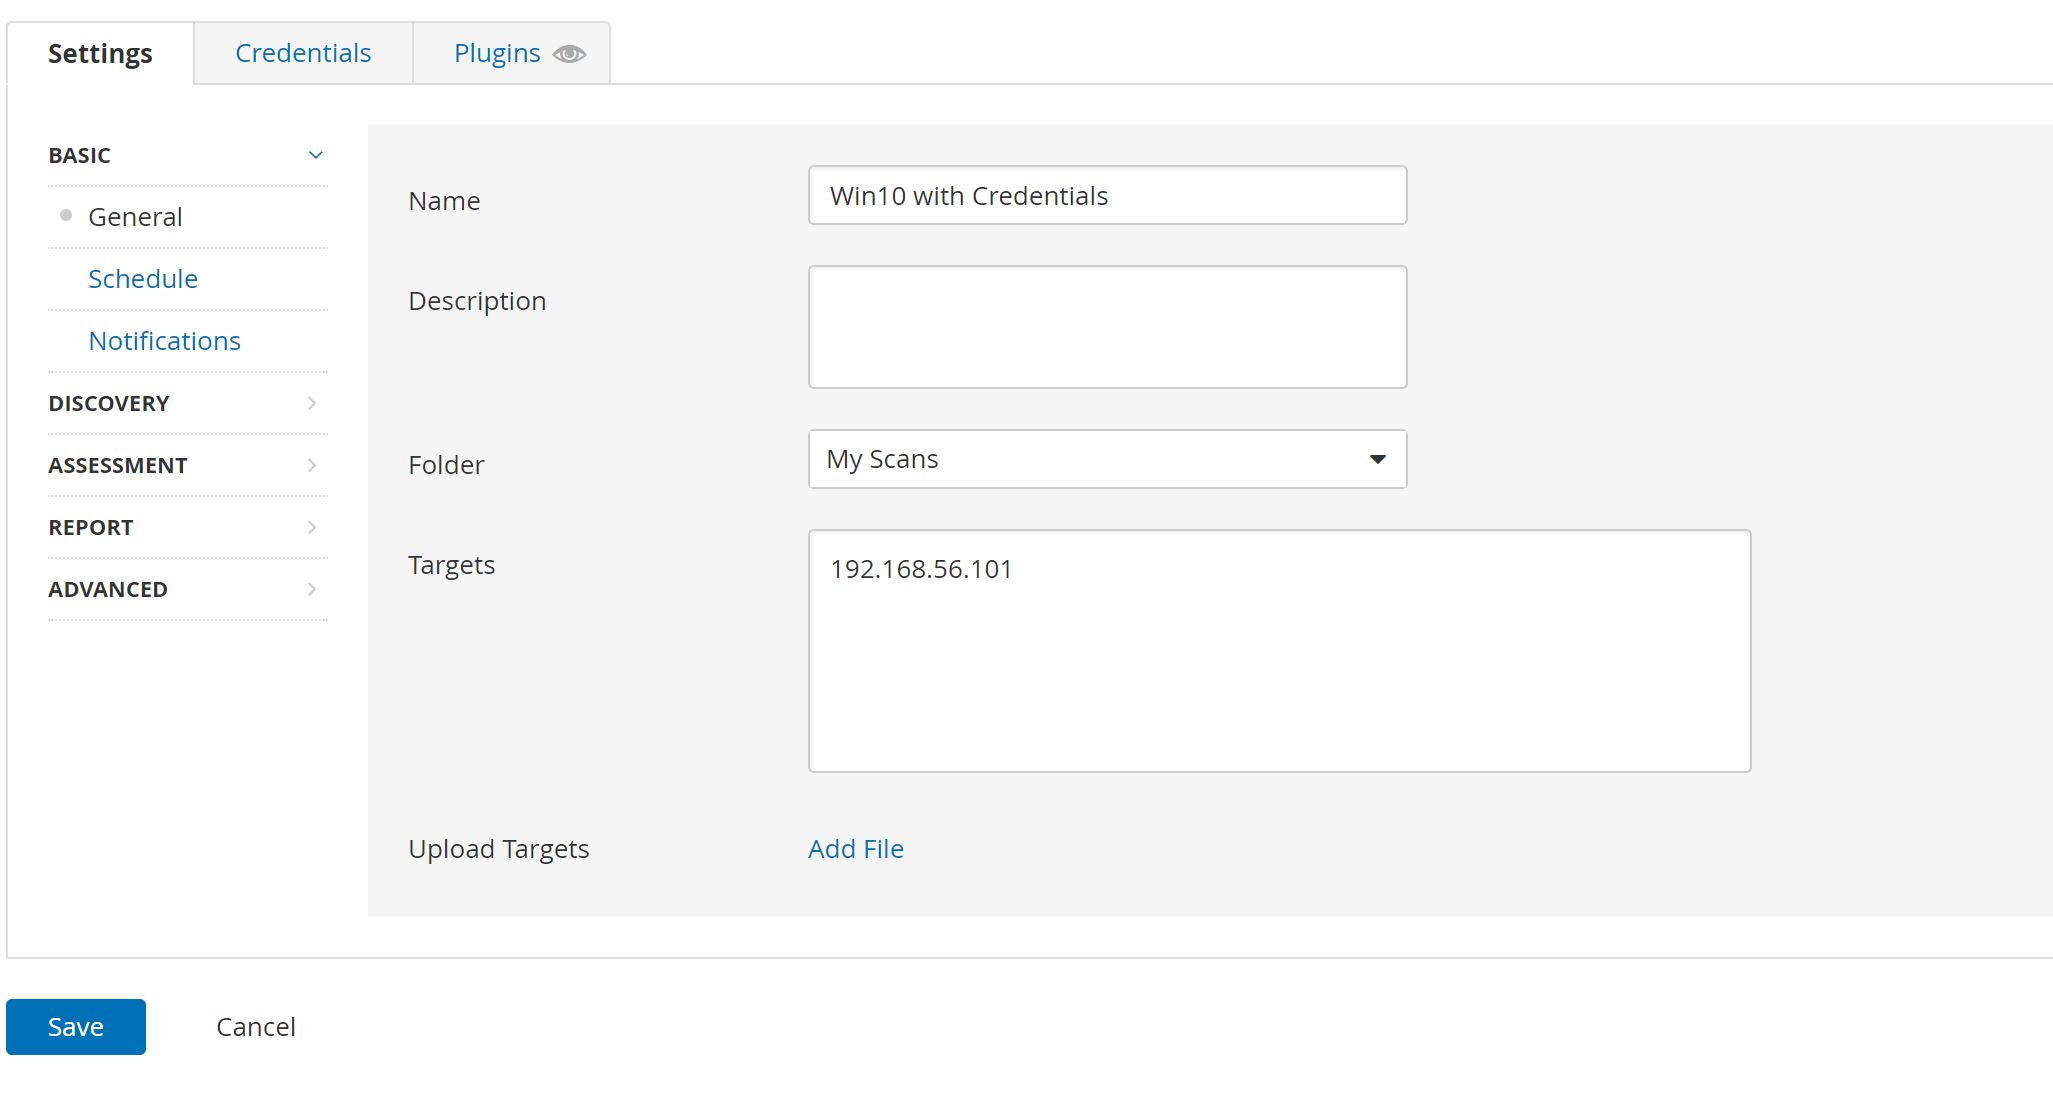Expand the DISCOVERY section arrow
The image size is (2053, 1111).
pos(312,403)
